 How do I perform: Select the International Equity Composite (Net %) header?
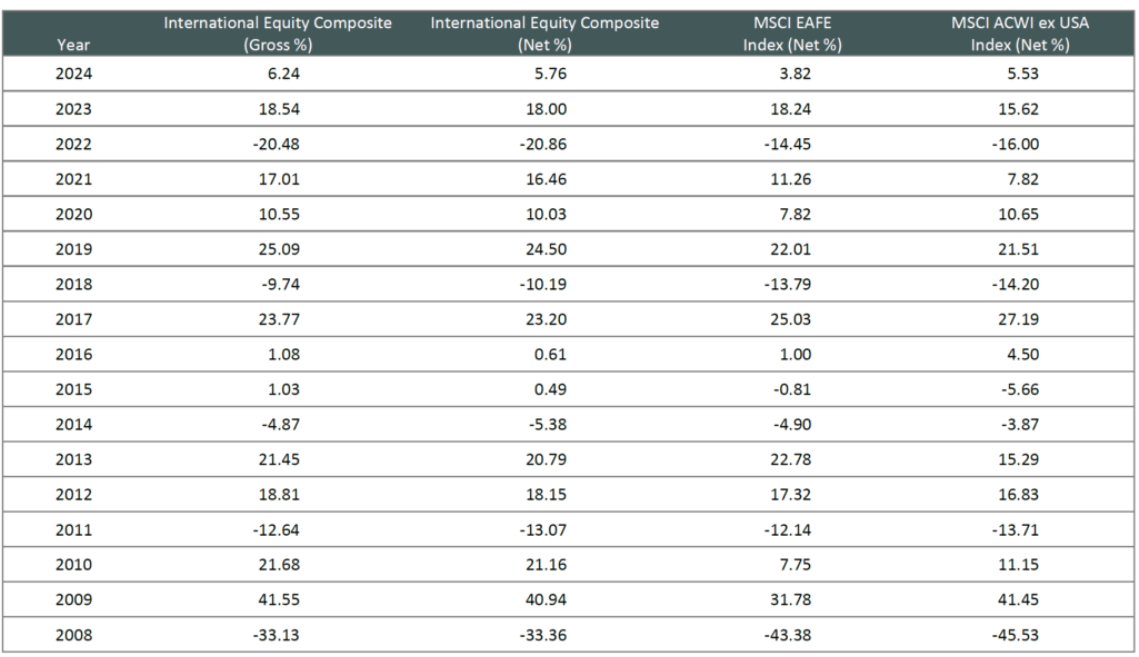pyautogui.click(x=545, y=35)
